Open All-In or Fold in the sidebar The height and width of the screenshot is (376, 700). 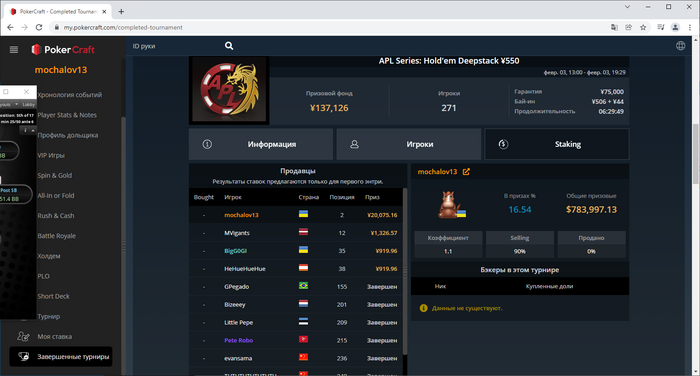pos(56,195)
